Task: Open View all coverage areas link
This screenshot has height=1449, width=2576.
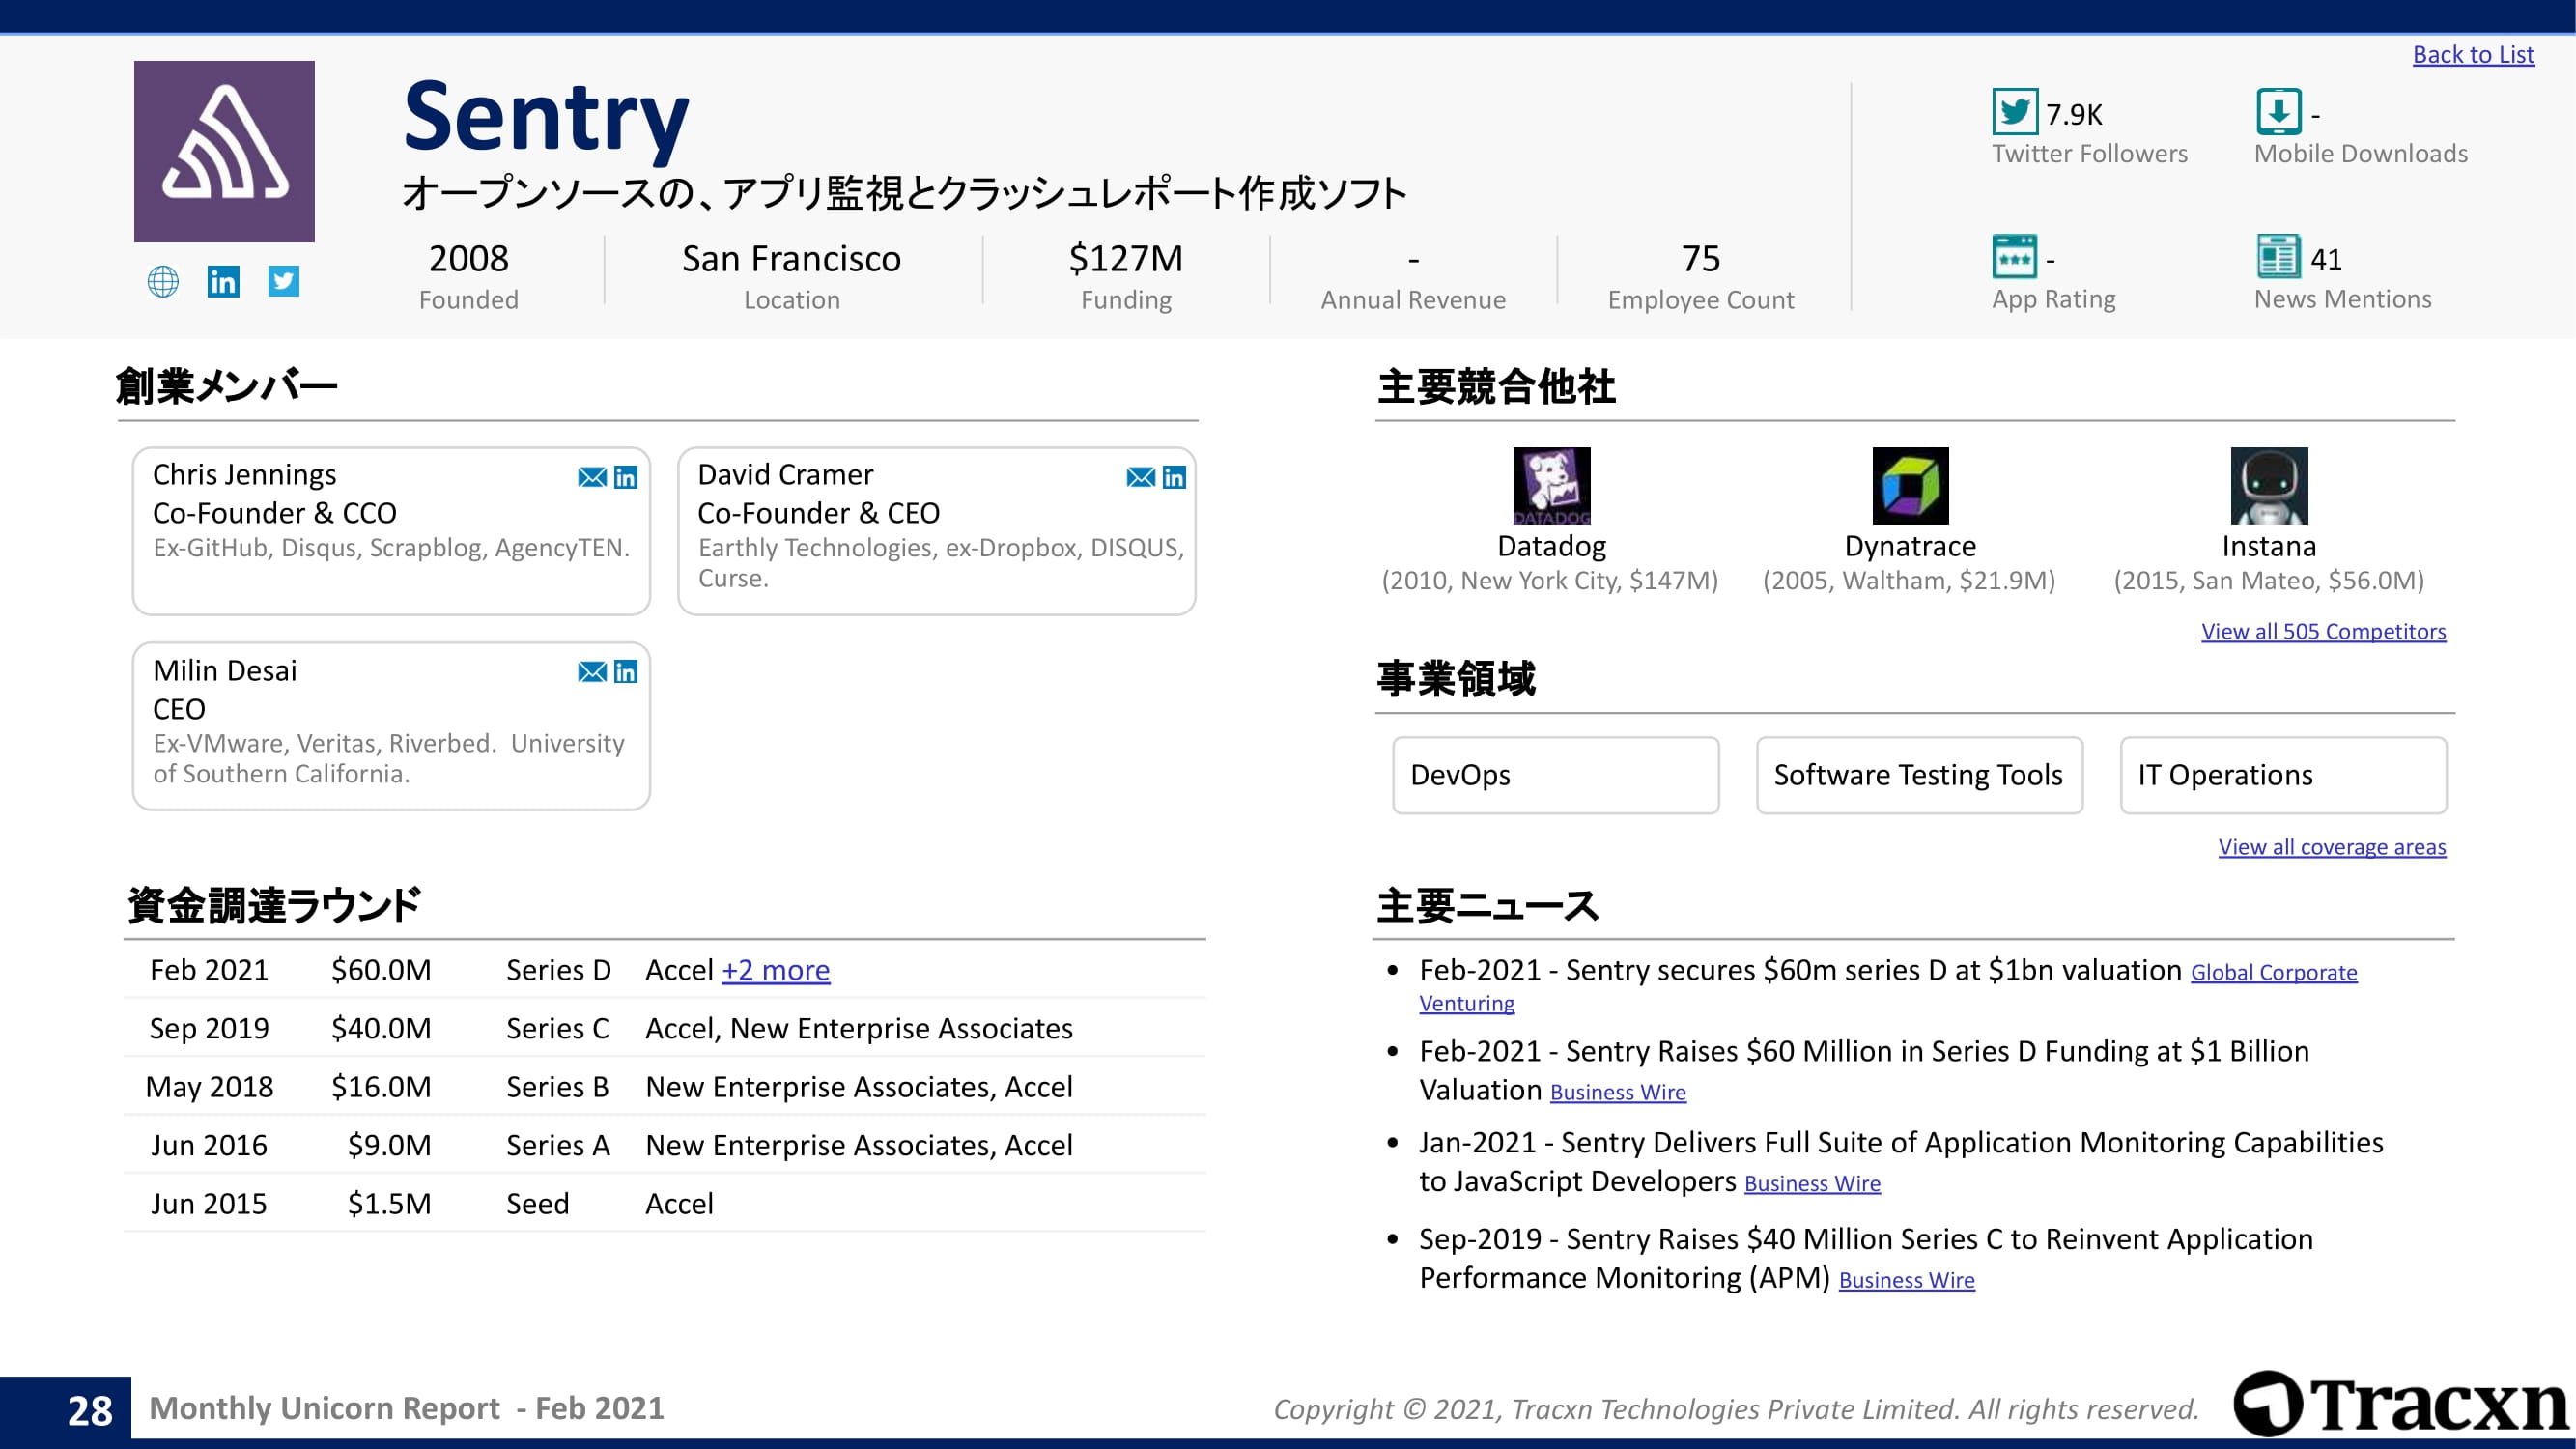Action: (2331, 848)
